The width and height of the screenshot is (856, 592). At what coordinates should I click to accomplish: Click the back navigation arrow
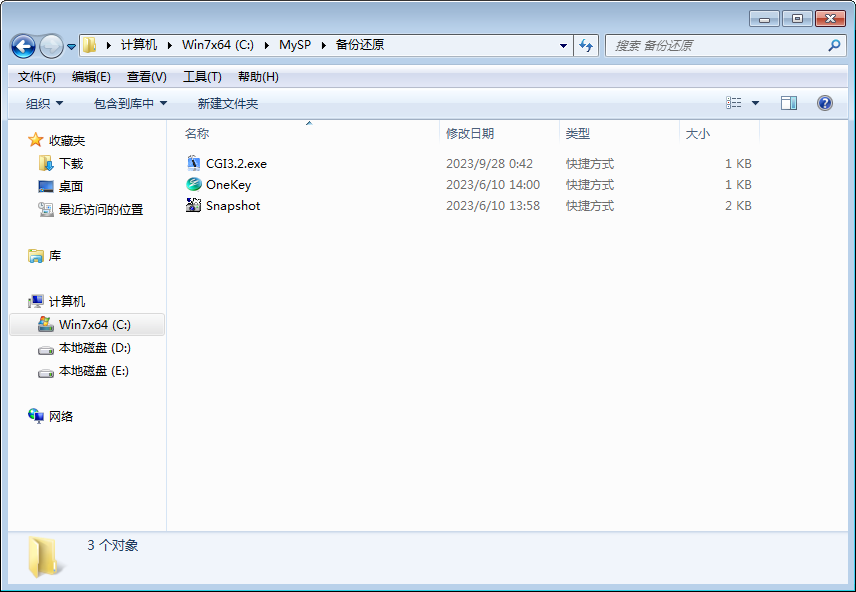tap(22, 46)
